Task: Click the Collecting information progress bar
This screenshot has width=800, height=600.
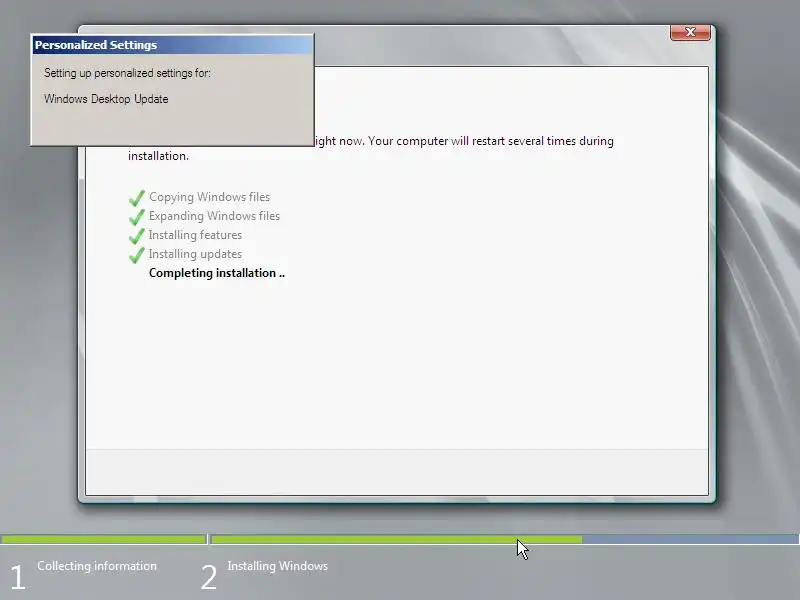Action: [103, 539]
